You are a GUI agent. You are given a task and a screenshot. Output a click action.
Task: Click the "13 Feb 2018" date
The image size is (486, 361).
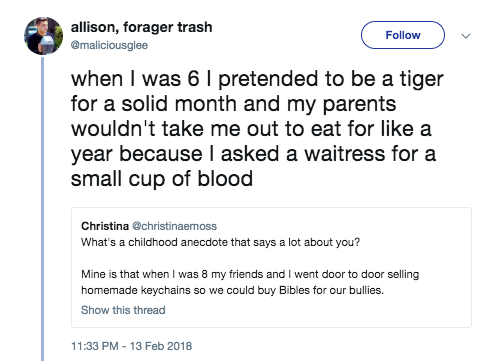pos(161,346)
